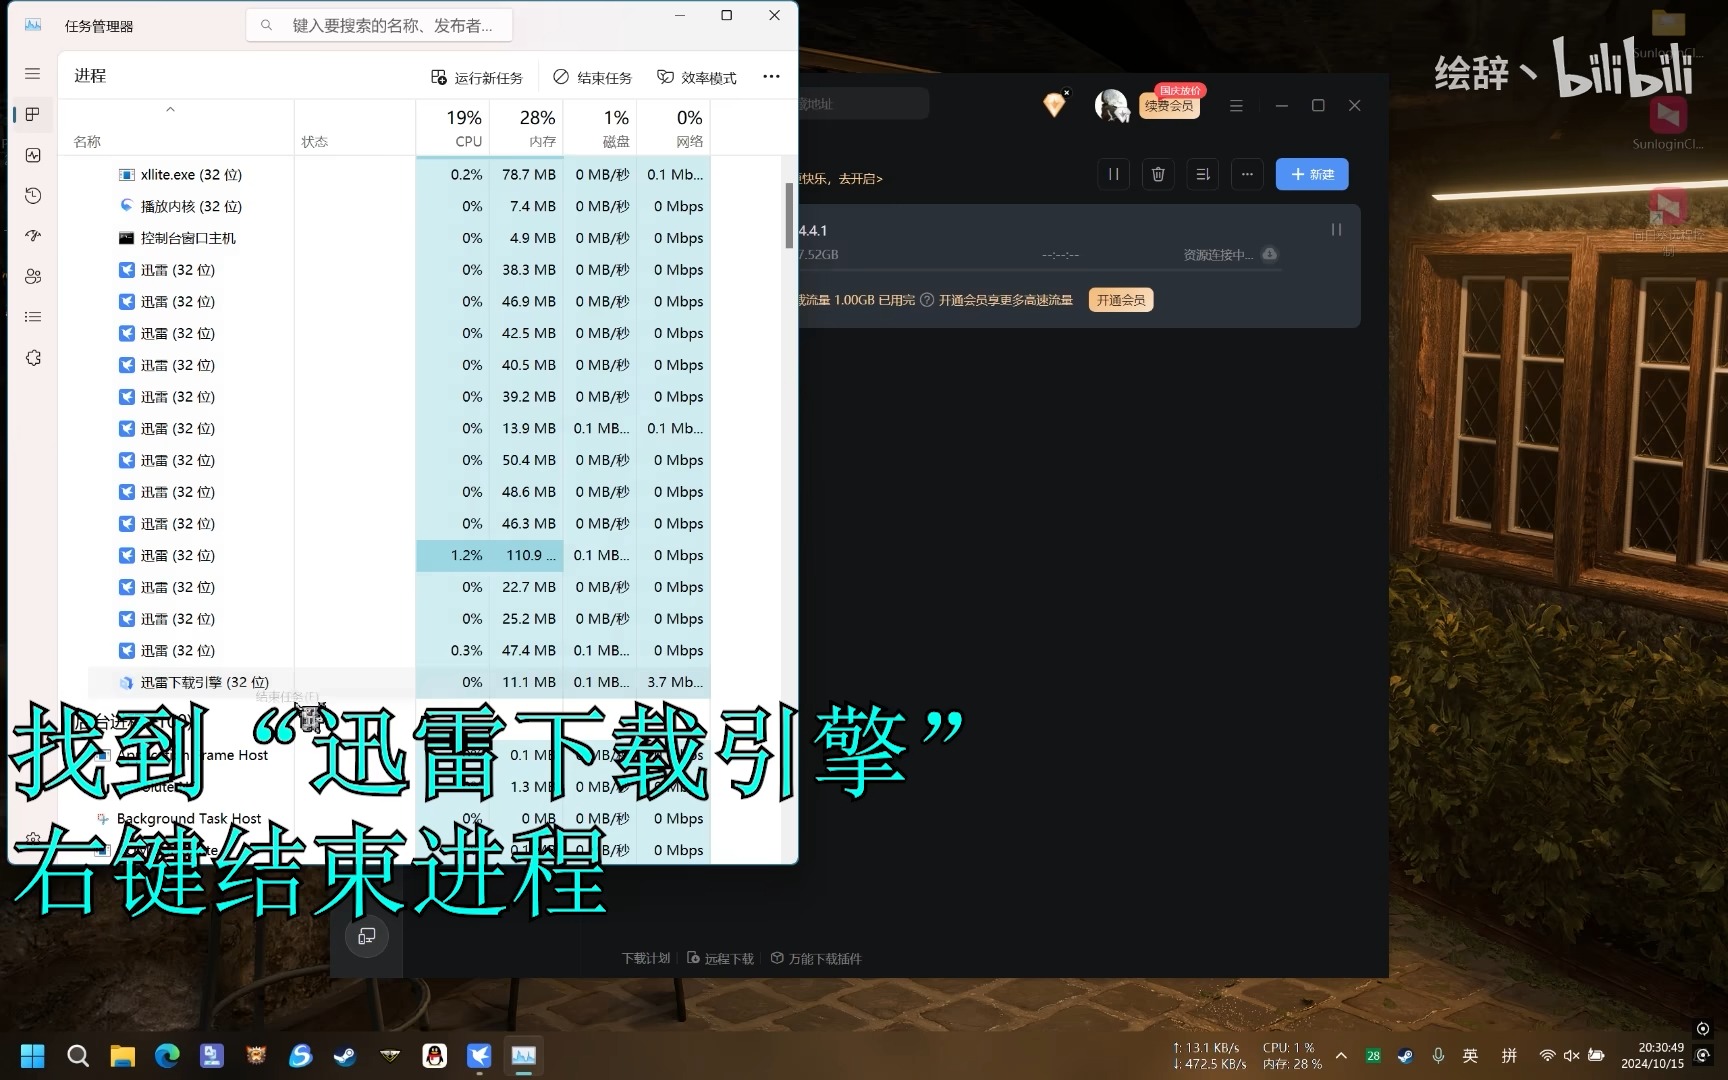This screenshot has width=1728, height=1080.
Task: Open File Explorer from taskbar
Action: coord(122,1055)
